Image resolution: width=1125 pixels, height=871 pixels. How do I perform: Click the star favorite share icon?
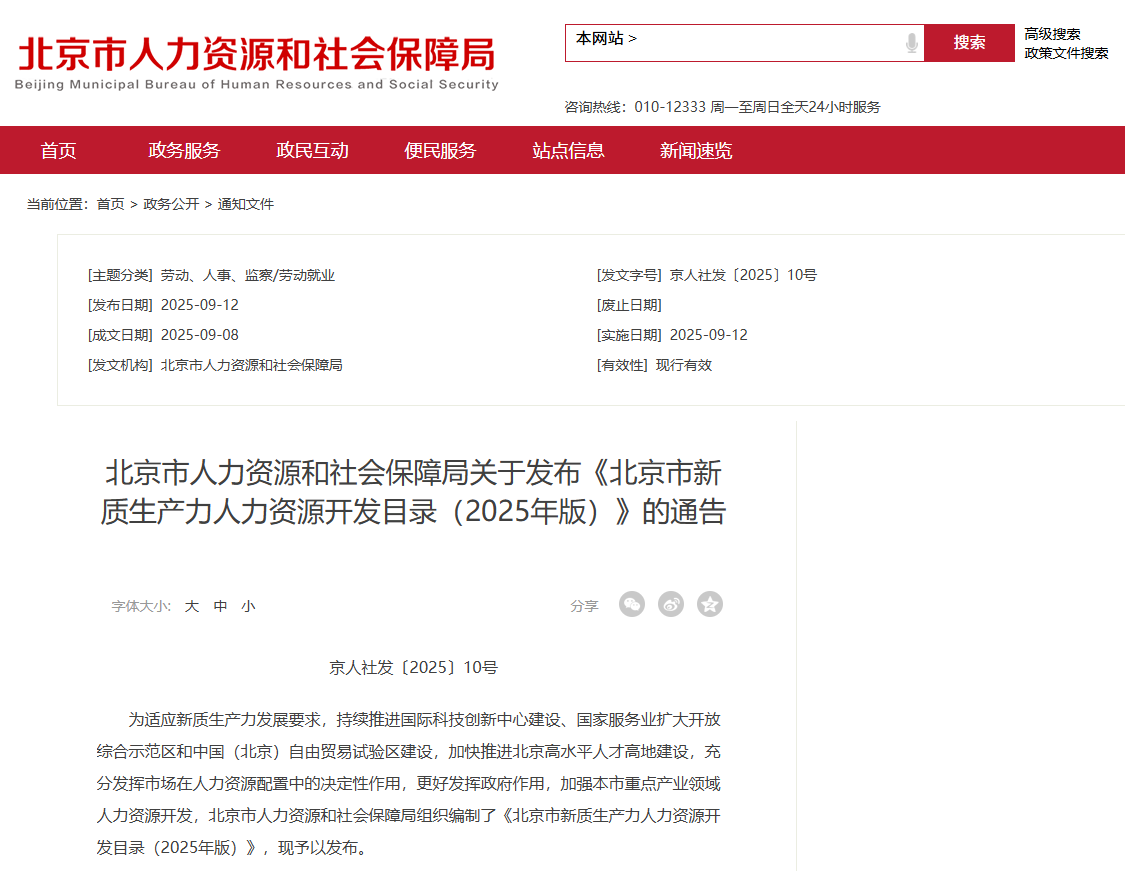[x=710, y=605]
